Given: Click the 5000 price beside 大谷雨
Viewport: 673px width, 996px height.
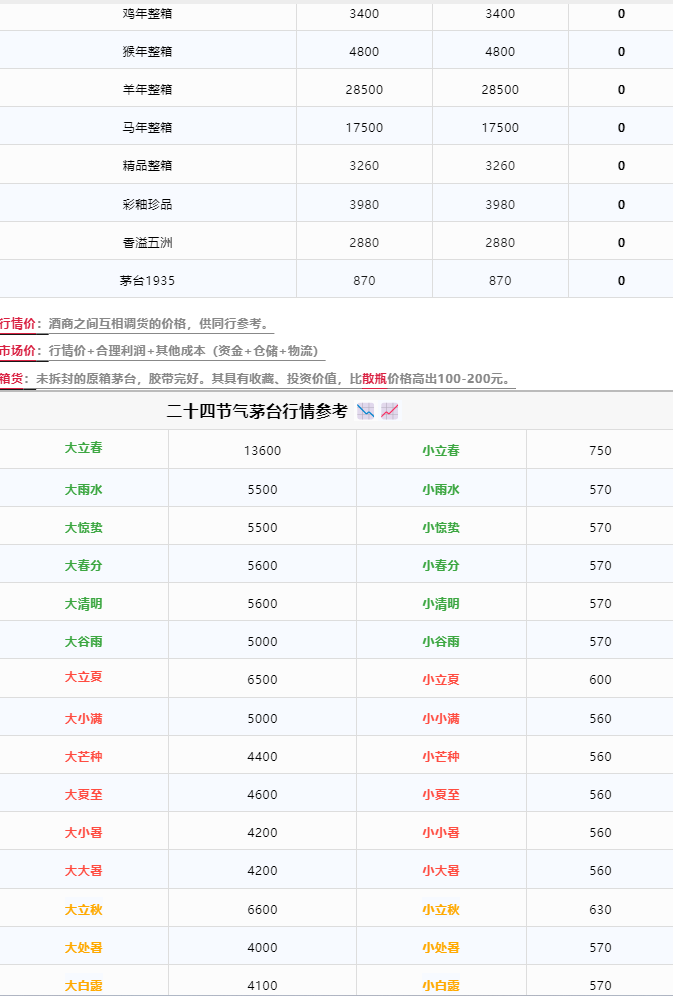Looking at the screenshot, I should click(x=262, y=642).
